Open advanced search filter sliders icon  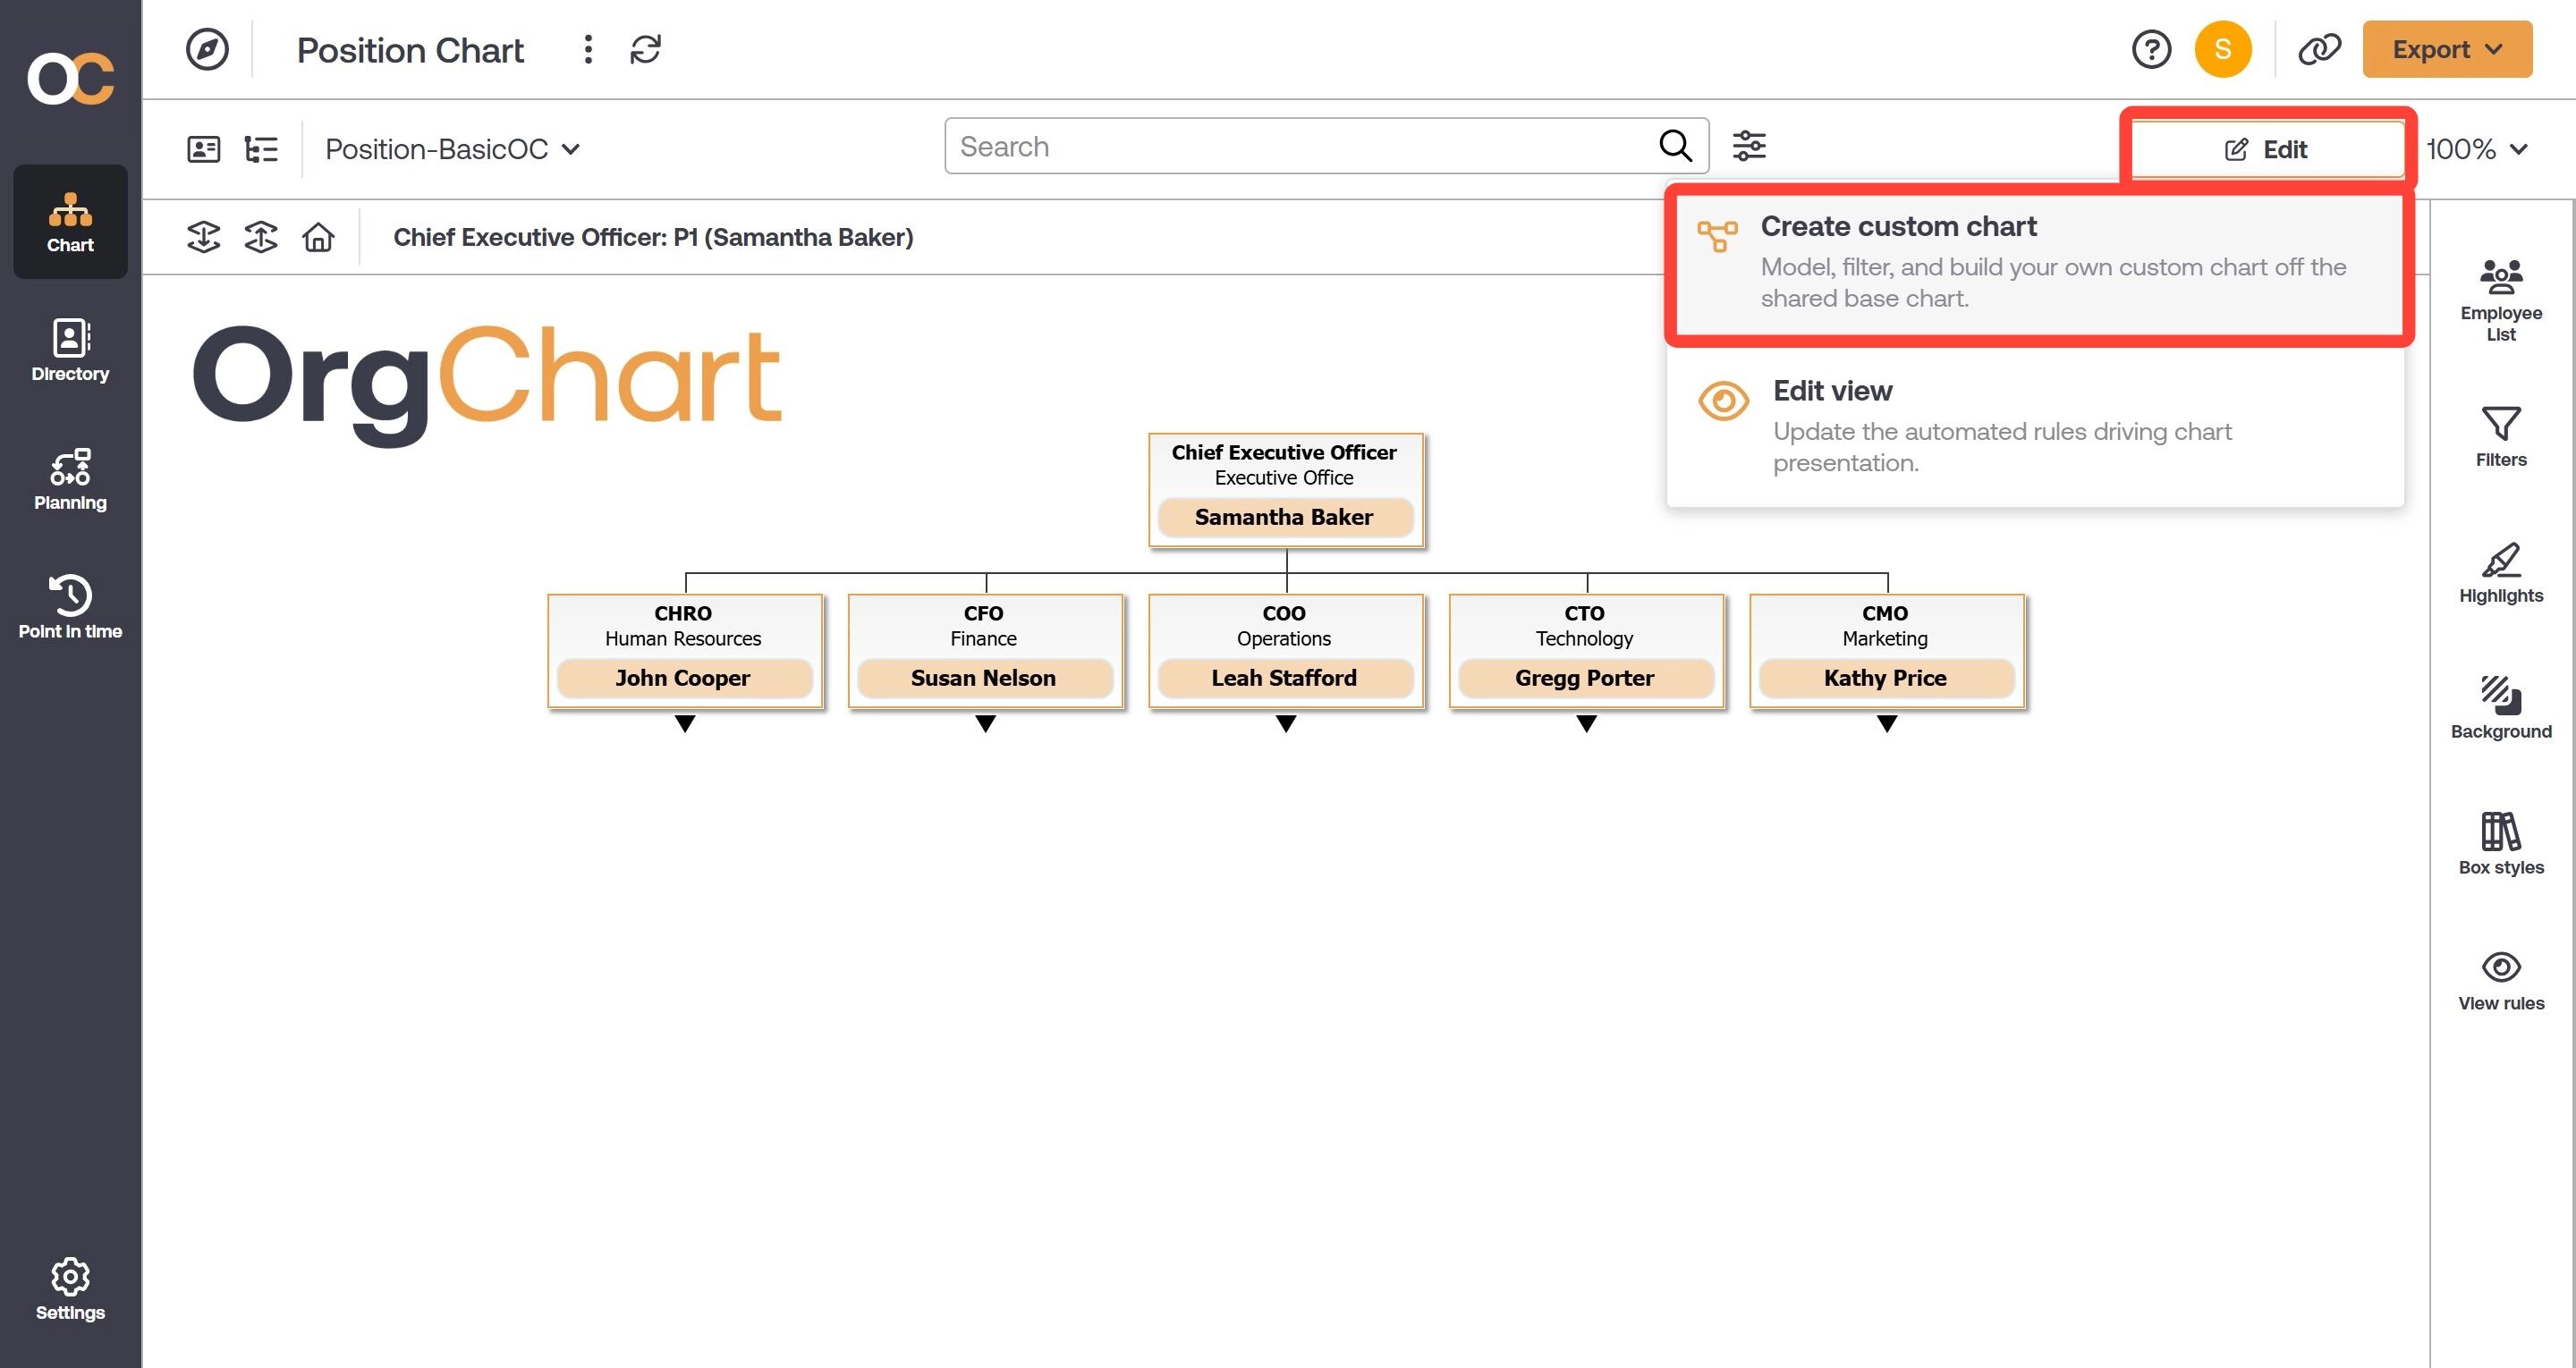click(1749, 146)
